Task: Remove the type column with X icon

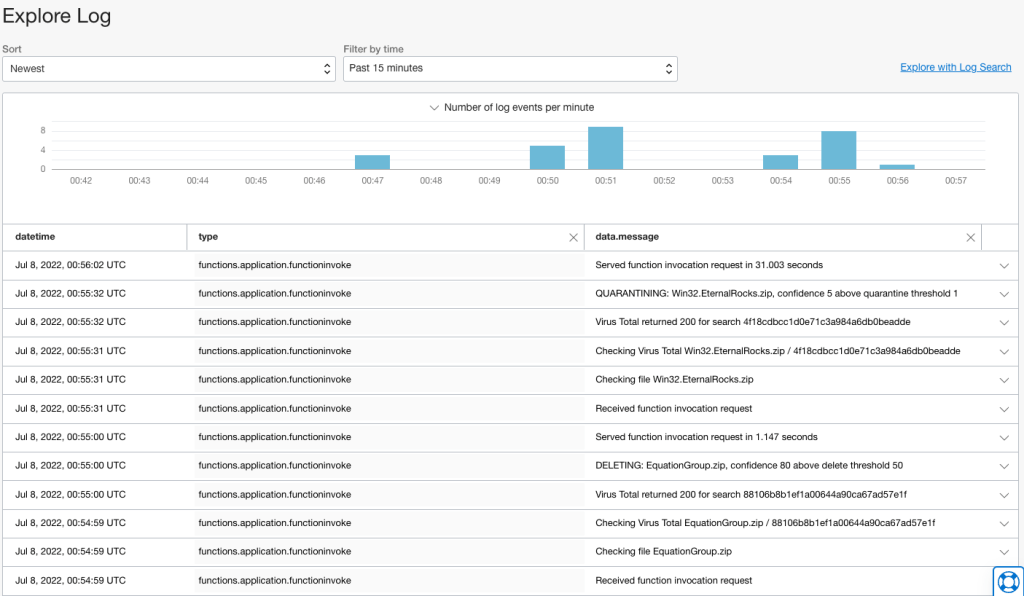Action: click(573, 237)
